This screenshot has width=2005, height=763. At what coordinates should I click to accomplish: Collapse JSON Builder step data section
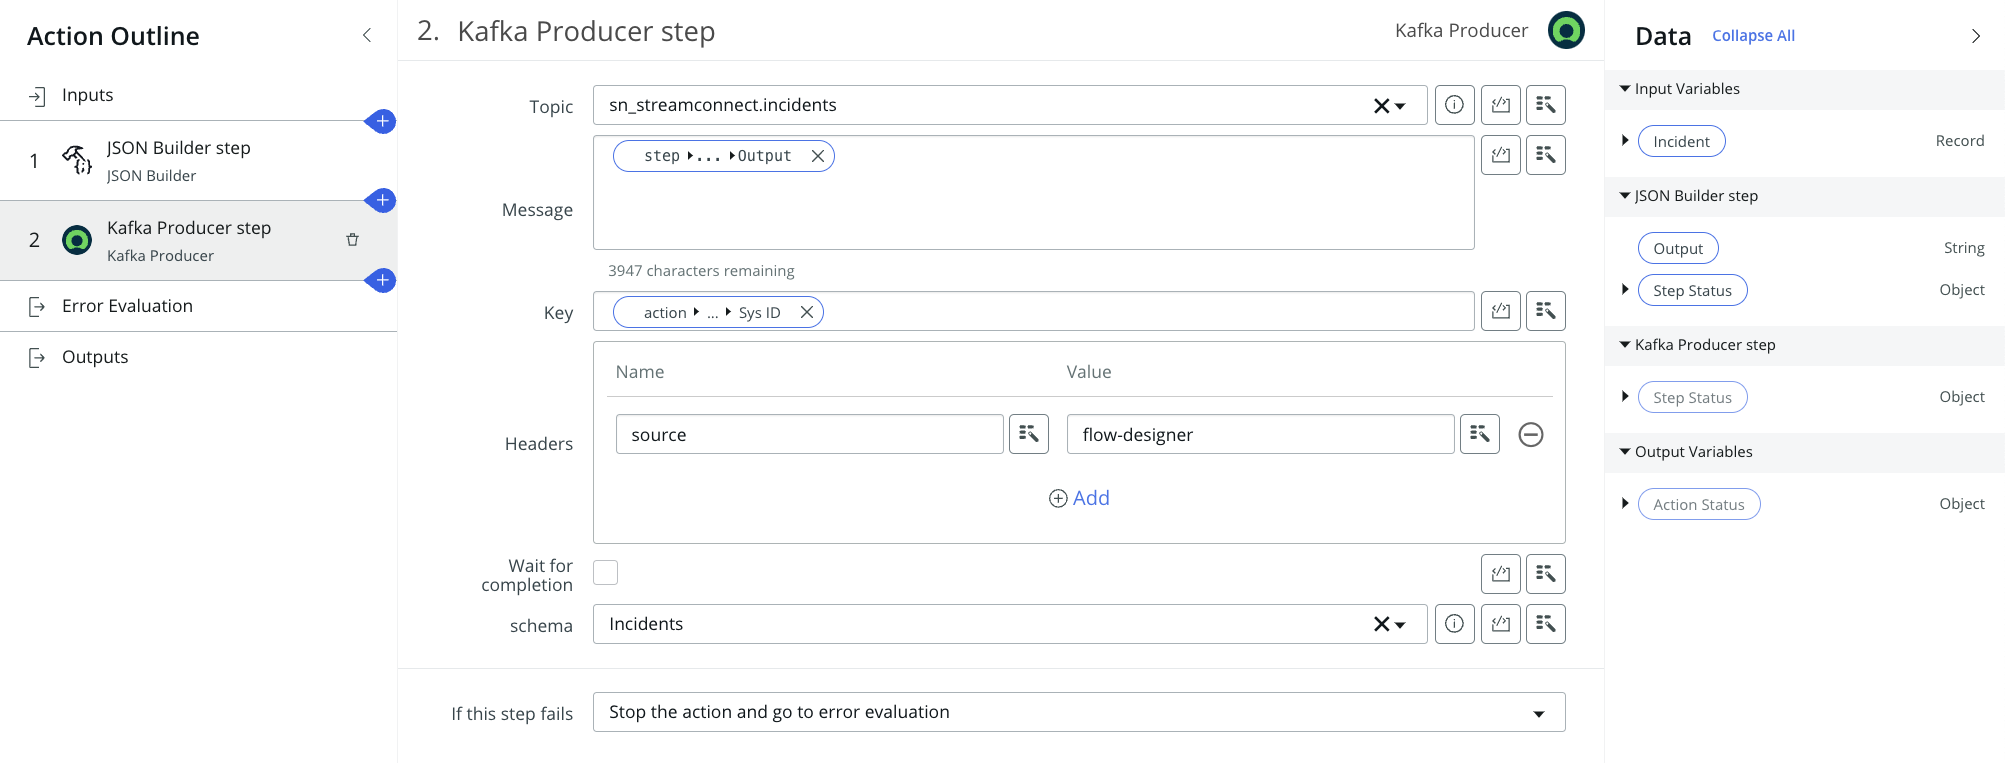1625,196
